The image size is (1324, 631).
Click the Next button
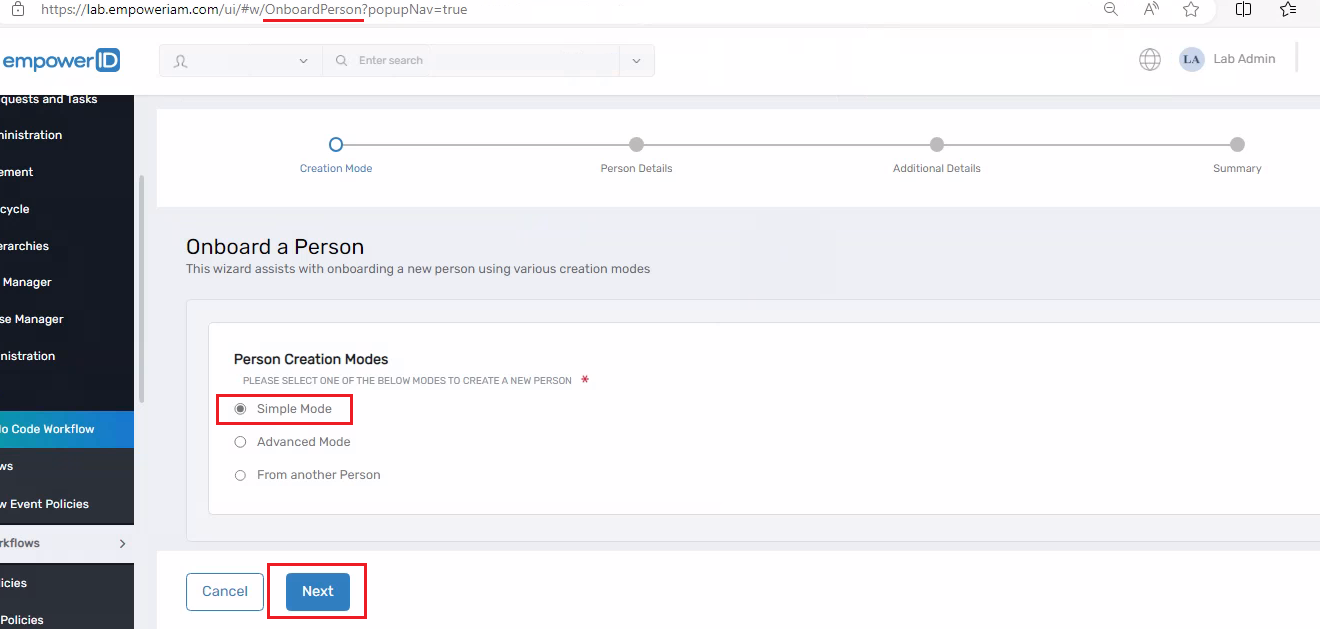point(318,592)
